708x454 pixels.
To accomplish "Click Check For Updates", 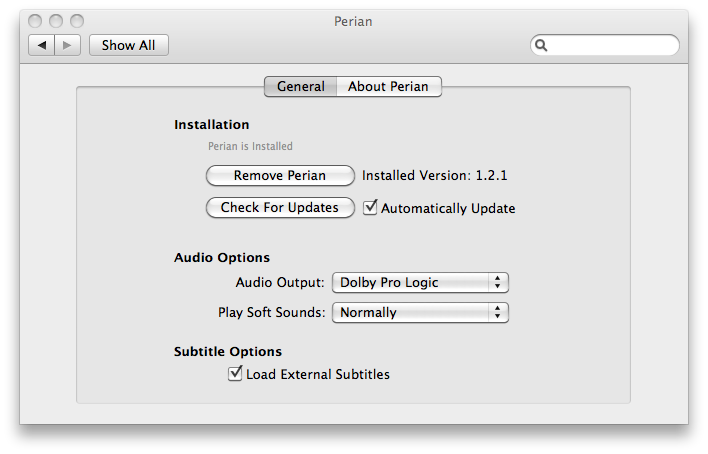I will [x=280, y=207].
